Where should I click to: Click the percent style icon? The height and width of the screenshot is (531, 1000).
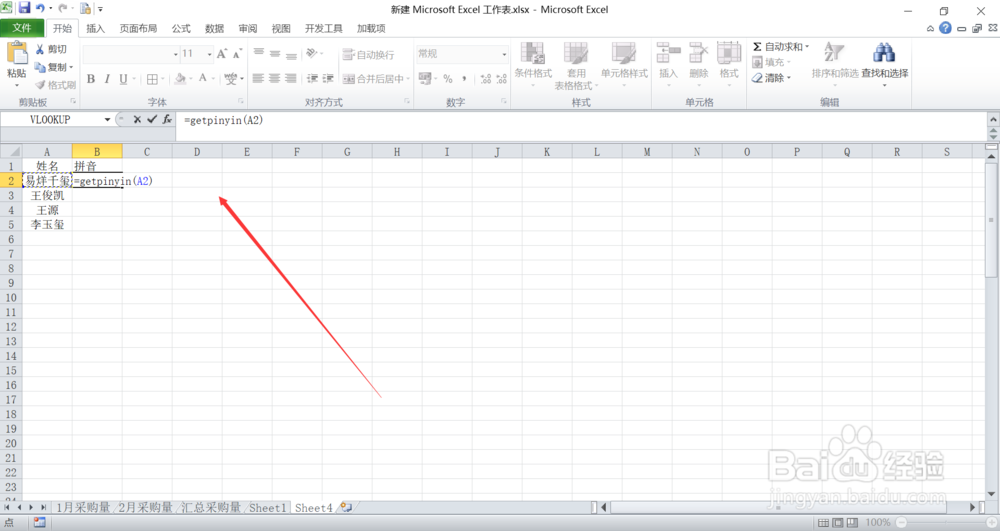[x=448, y=78]
